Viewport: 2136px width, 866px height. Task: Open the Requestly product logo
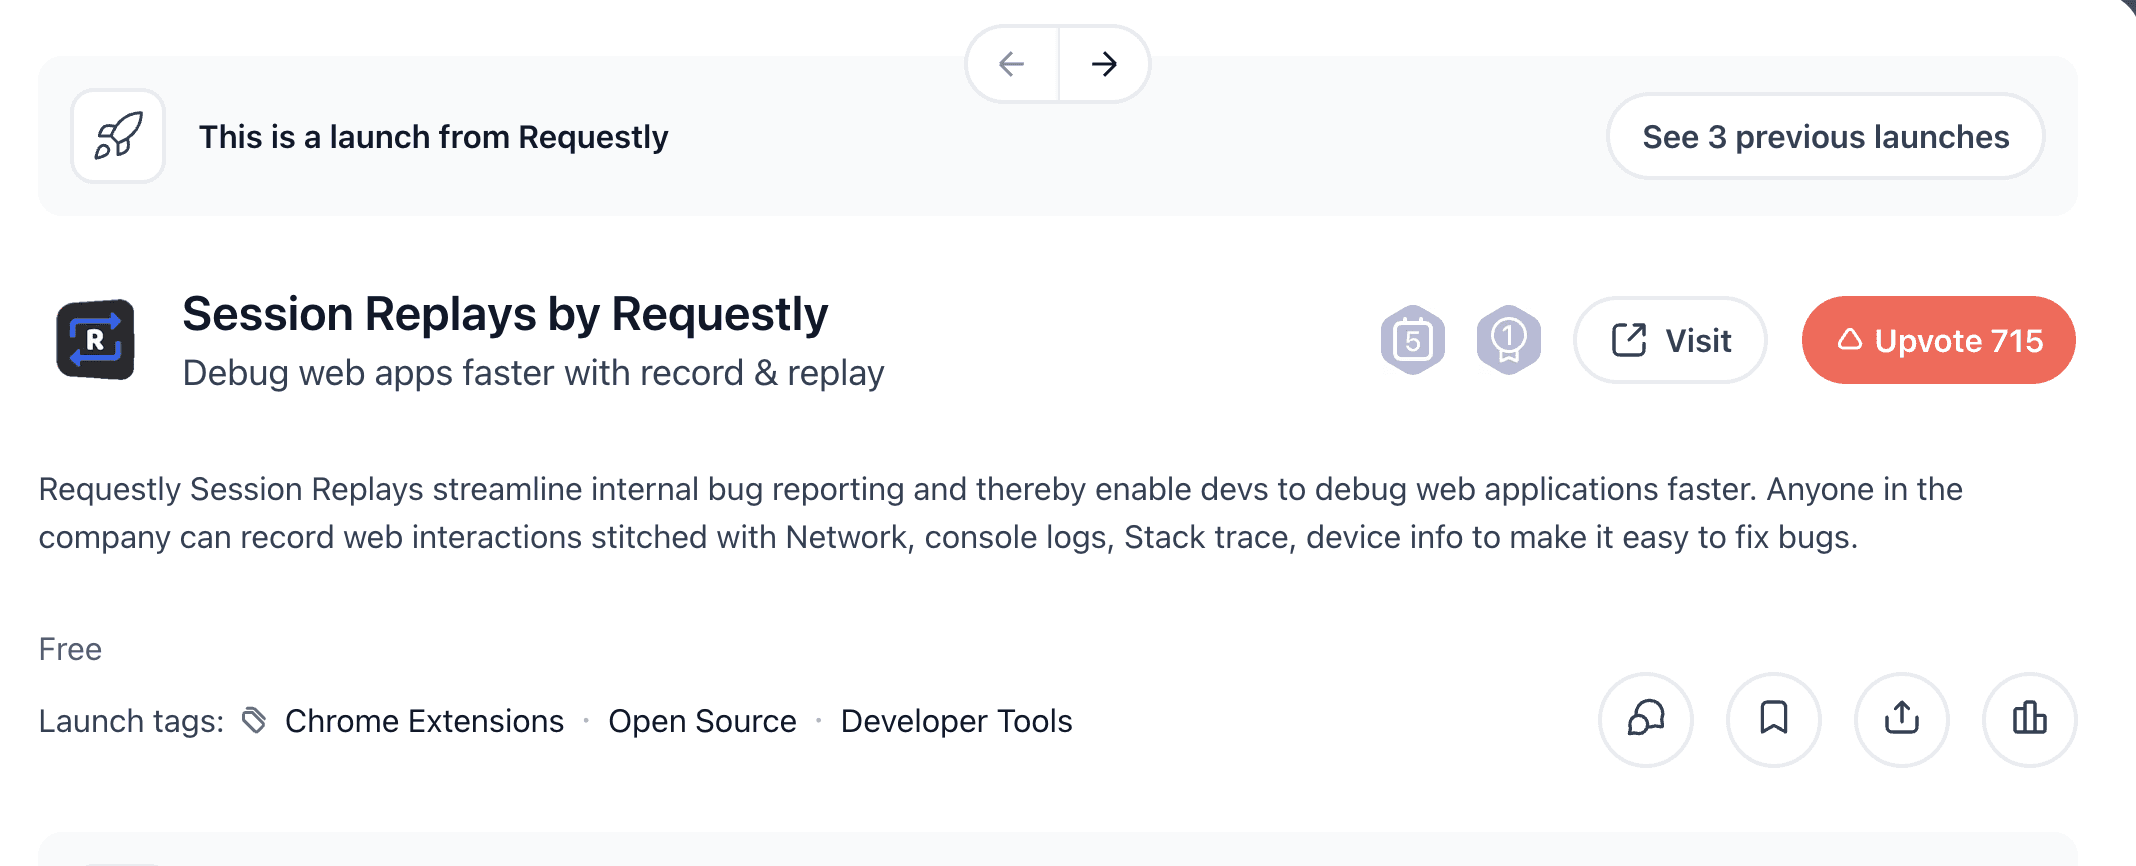point(95,340)
